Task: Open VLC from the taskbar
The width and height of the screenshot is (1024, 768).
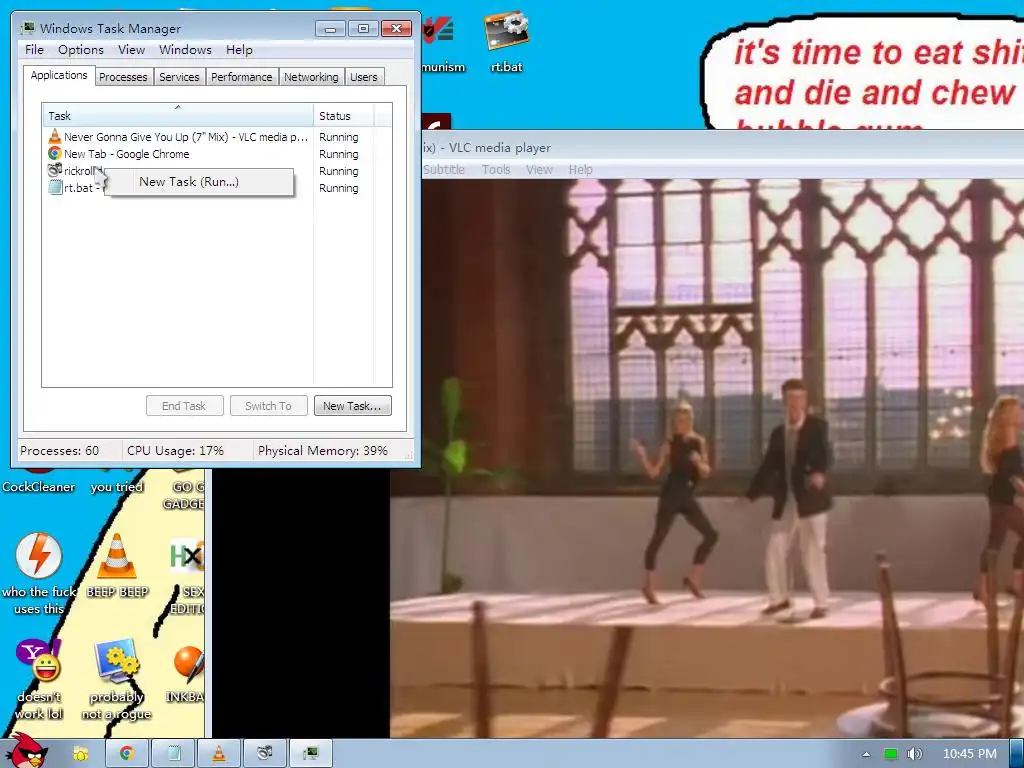Action: point(219,754)
